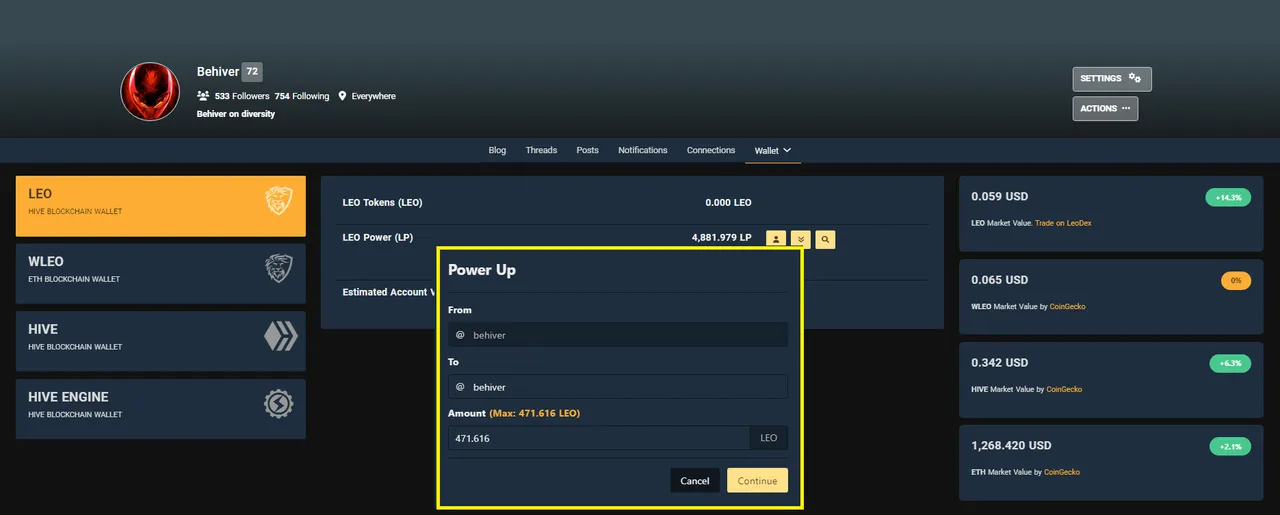Viewport: 1280px width, 515px height.
Task: Click the To account field
Action: pos(618,387)
